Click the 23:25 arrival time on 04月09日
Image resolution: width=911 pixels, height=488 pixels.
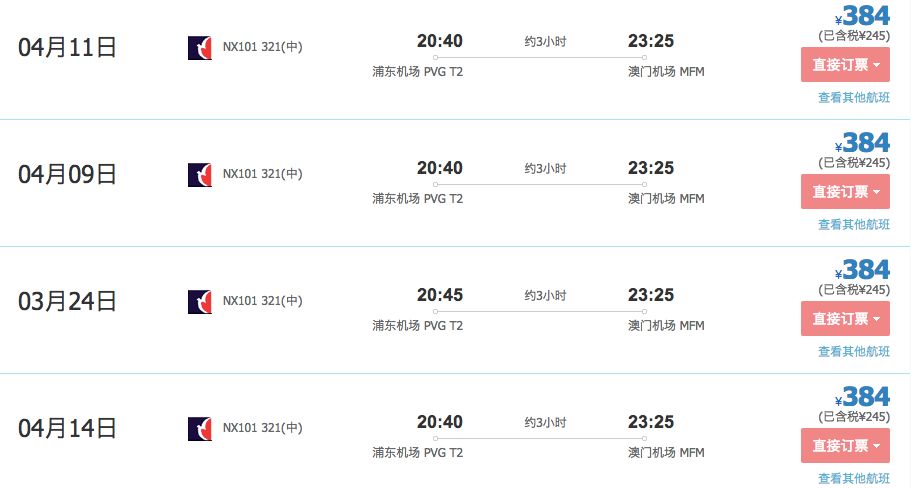point(651,168)
